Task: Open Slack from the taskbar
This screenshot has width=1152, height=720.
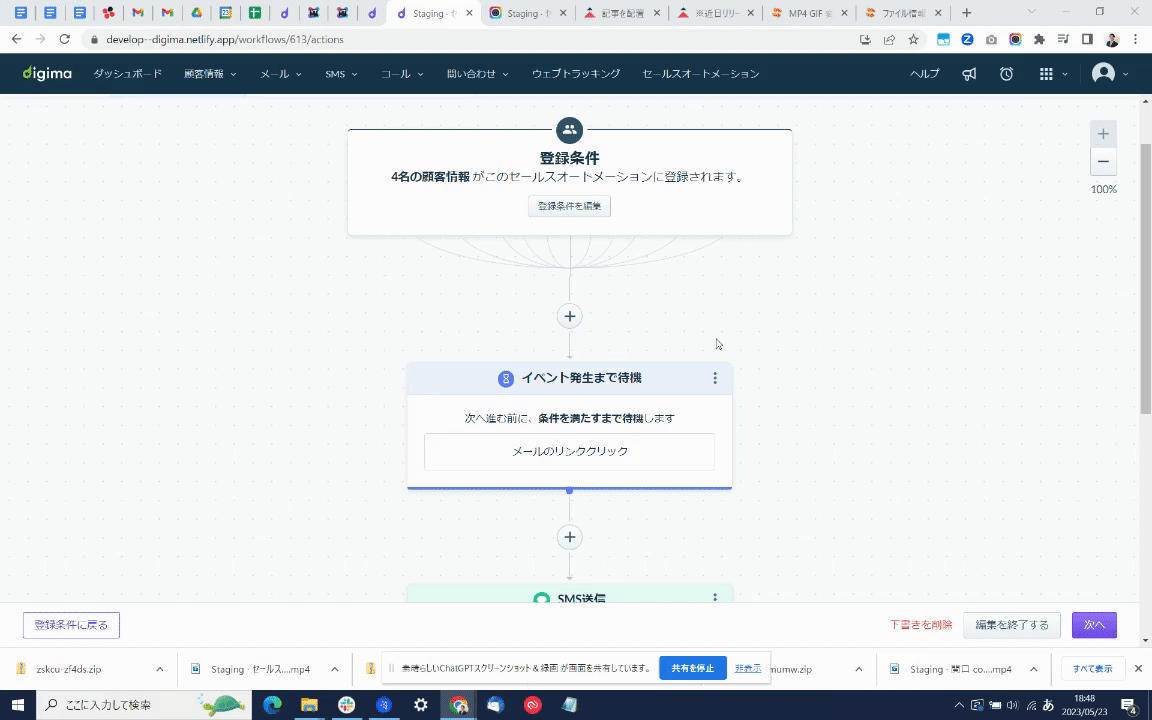Action: [347, 705]
